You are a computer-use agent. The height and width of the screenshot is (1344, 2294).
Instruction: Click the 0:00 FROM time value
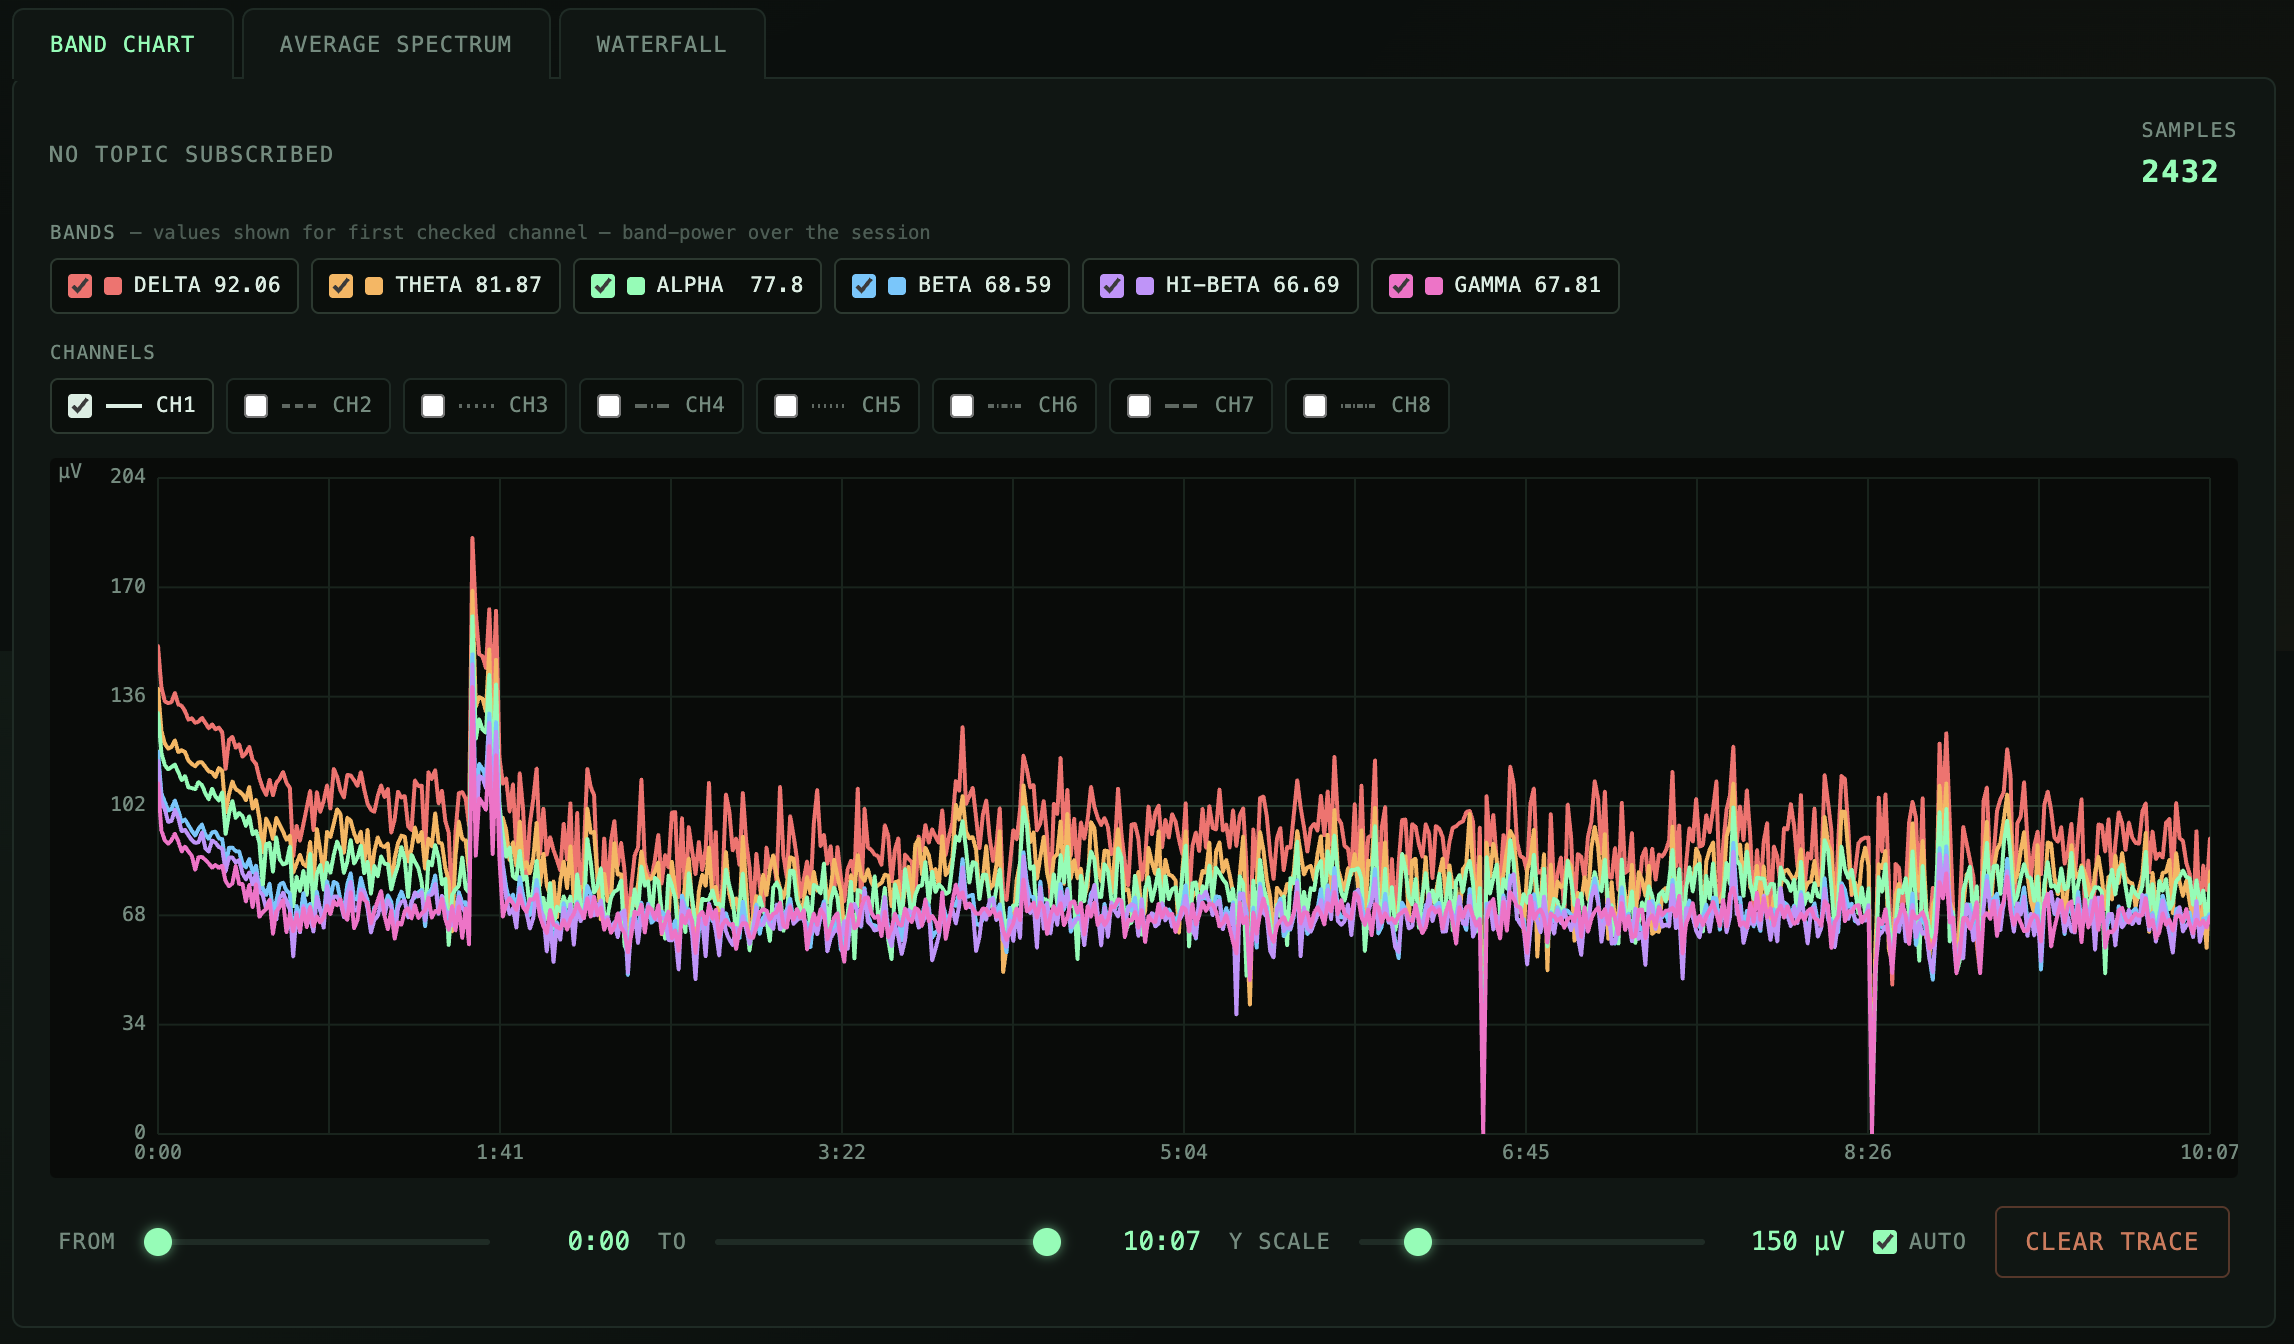pos(599,1242)
